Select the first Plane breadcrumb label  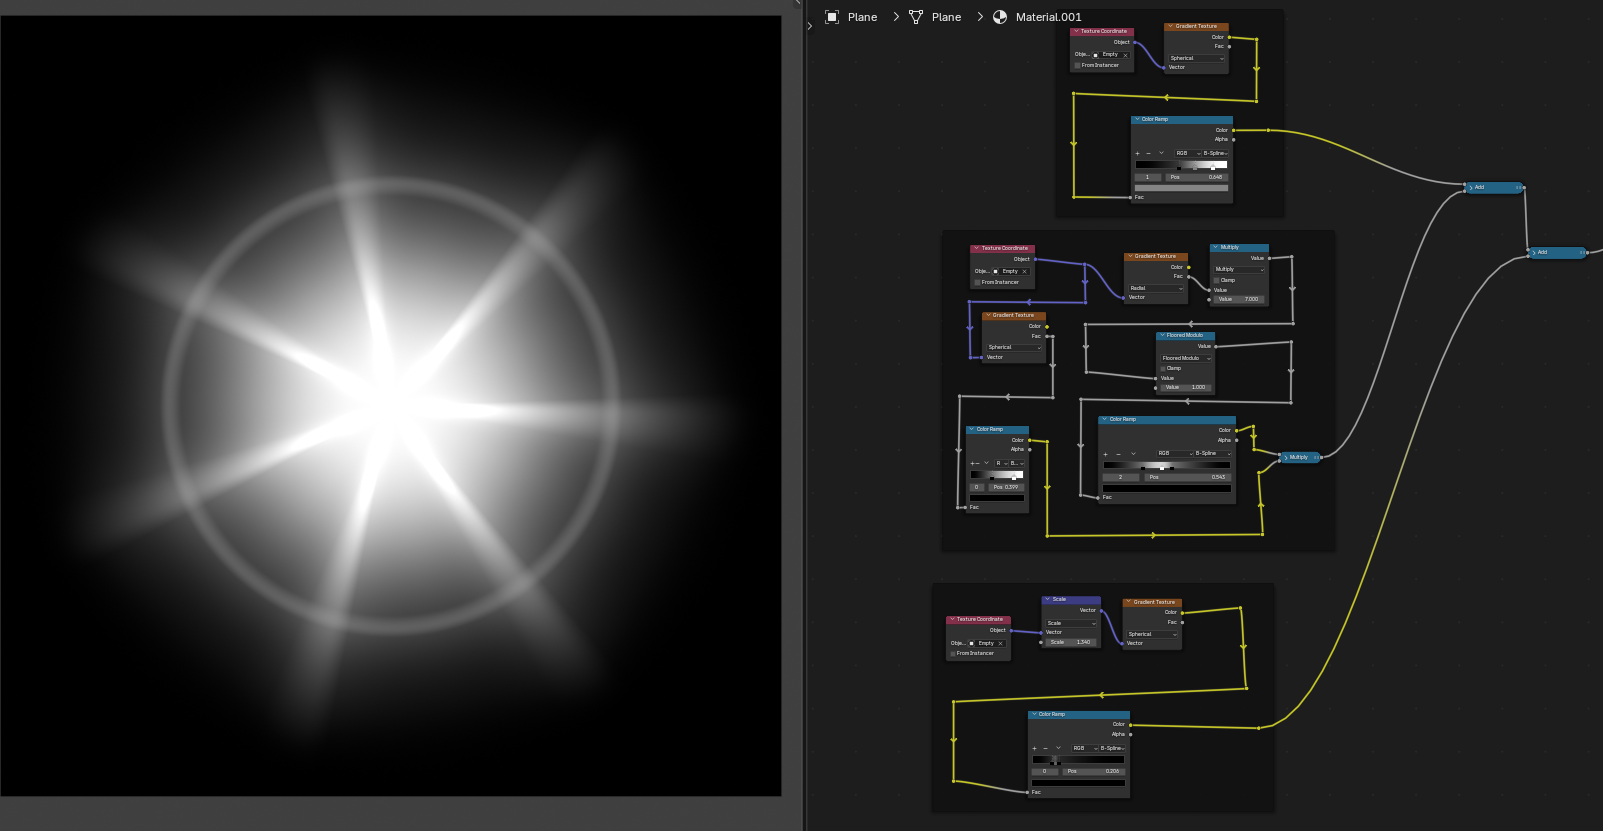[862, 17]
